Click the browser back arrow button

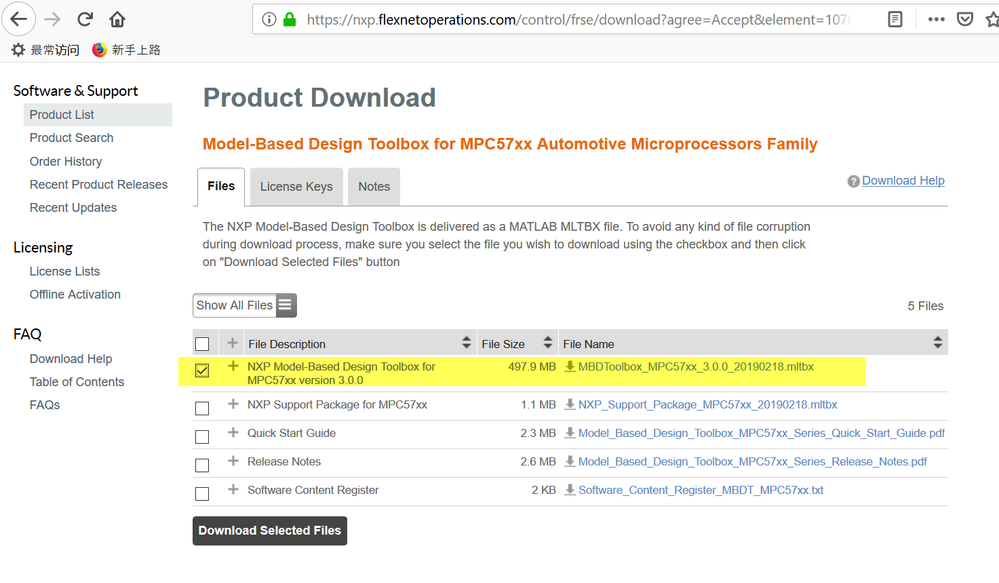point(19,19)
